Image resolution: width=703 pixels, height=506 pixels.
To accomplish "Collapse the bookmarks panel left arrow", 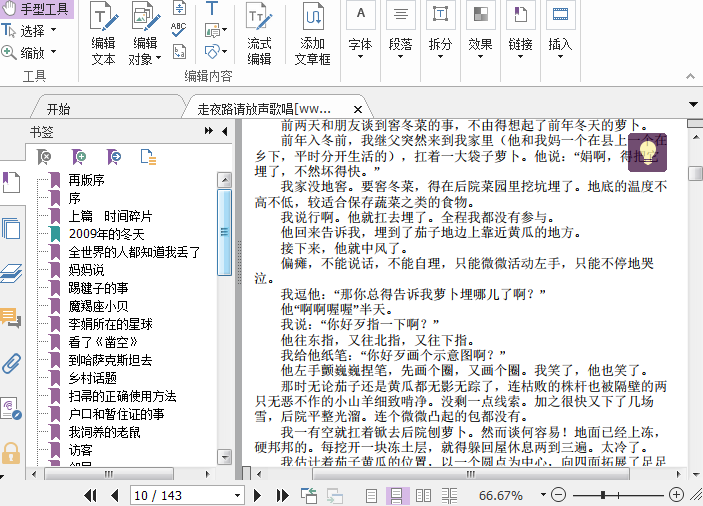I will click(x=225, y=131).
